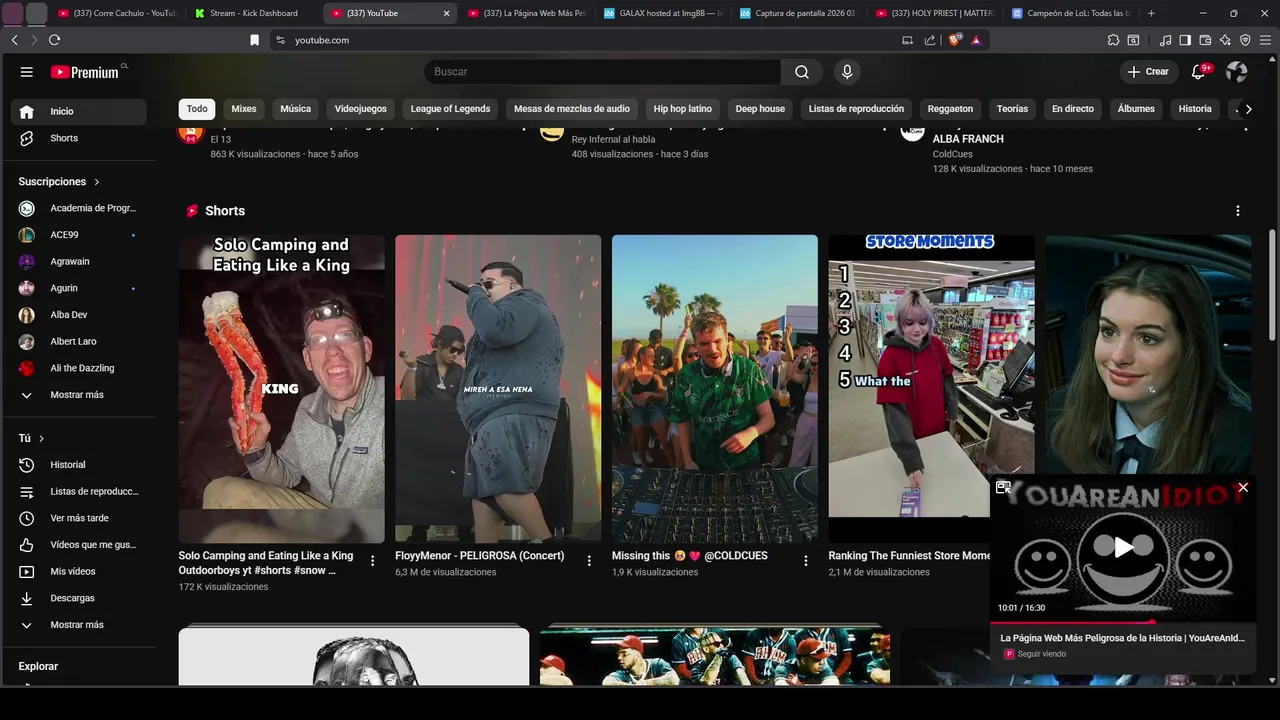Open Academia de Progr... subscription channel
Viewport: 1280px width, 720px height.
pos(78,208)
